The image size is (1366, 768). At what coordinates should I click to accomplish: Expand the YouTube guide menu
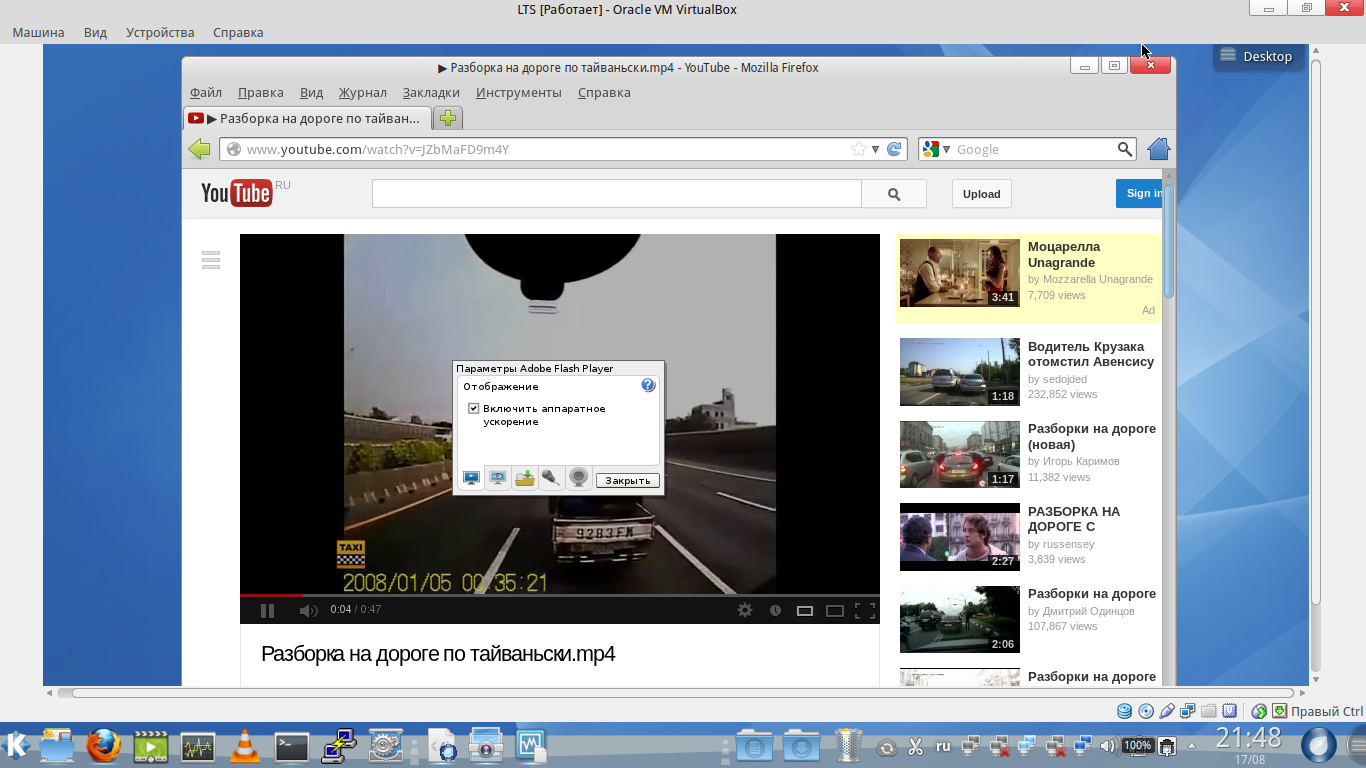(x=211, y=260)
